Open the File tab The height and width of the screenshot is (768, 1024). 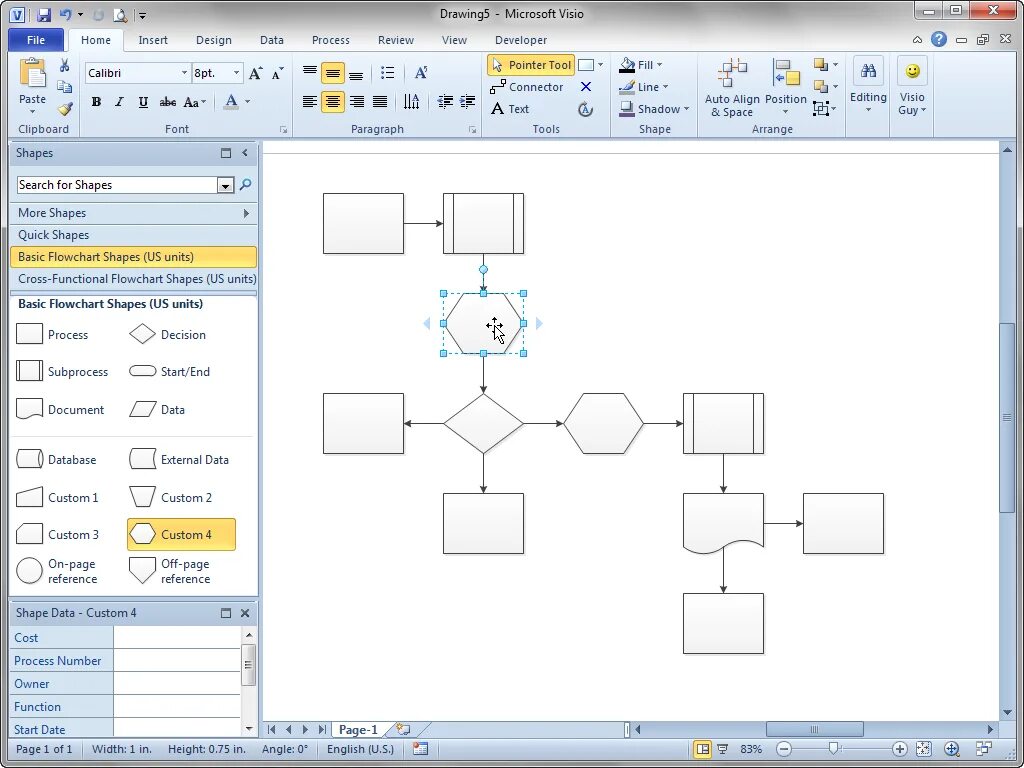coord(36,40)
